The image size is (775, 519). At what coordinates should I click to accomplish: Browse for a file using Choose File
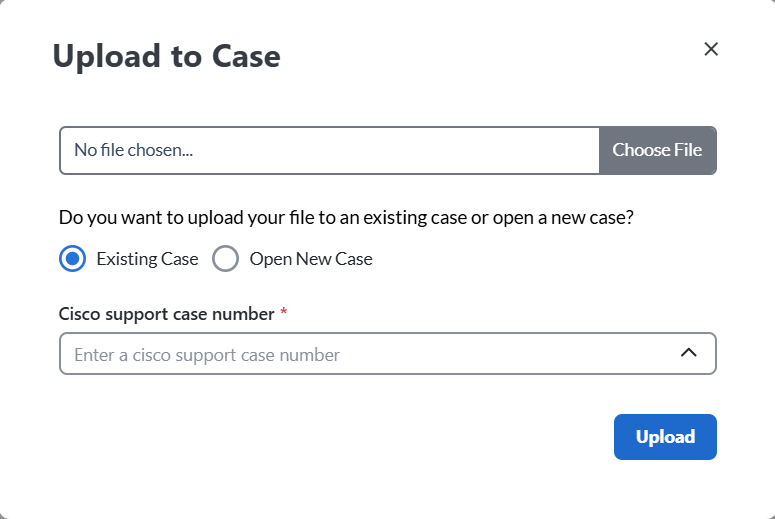[657, 150]
